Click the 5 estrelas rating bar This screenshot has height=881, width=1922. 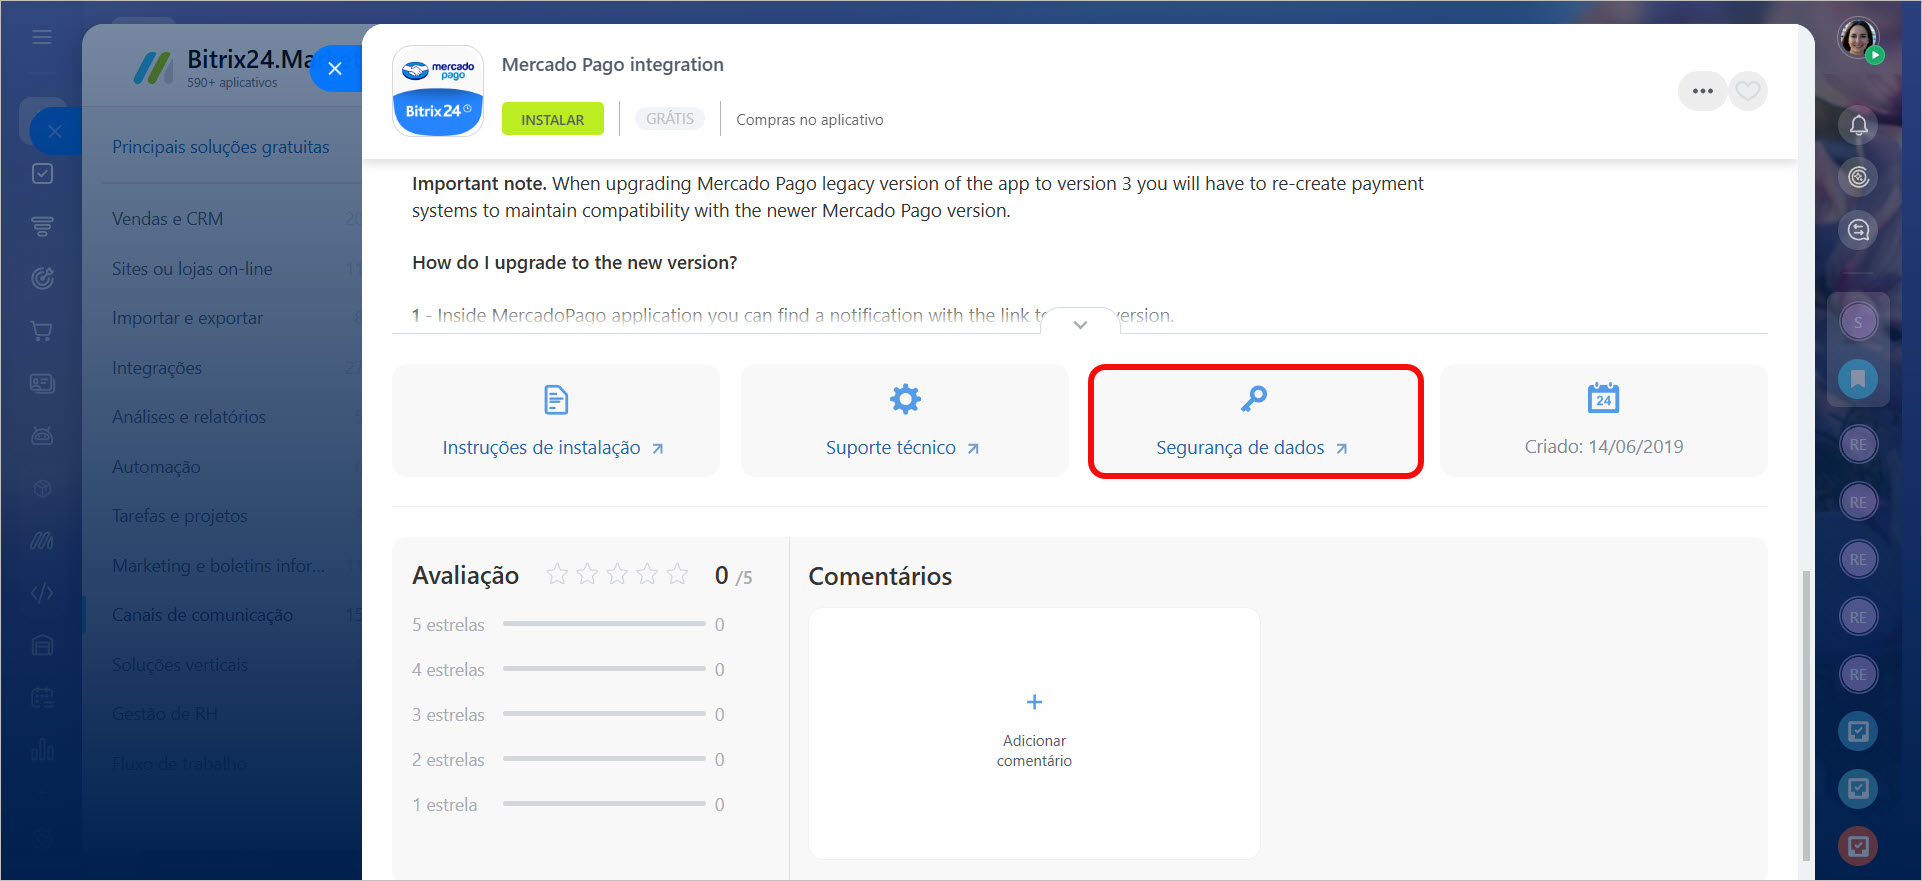(604, 624)
